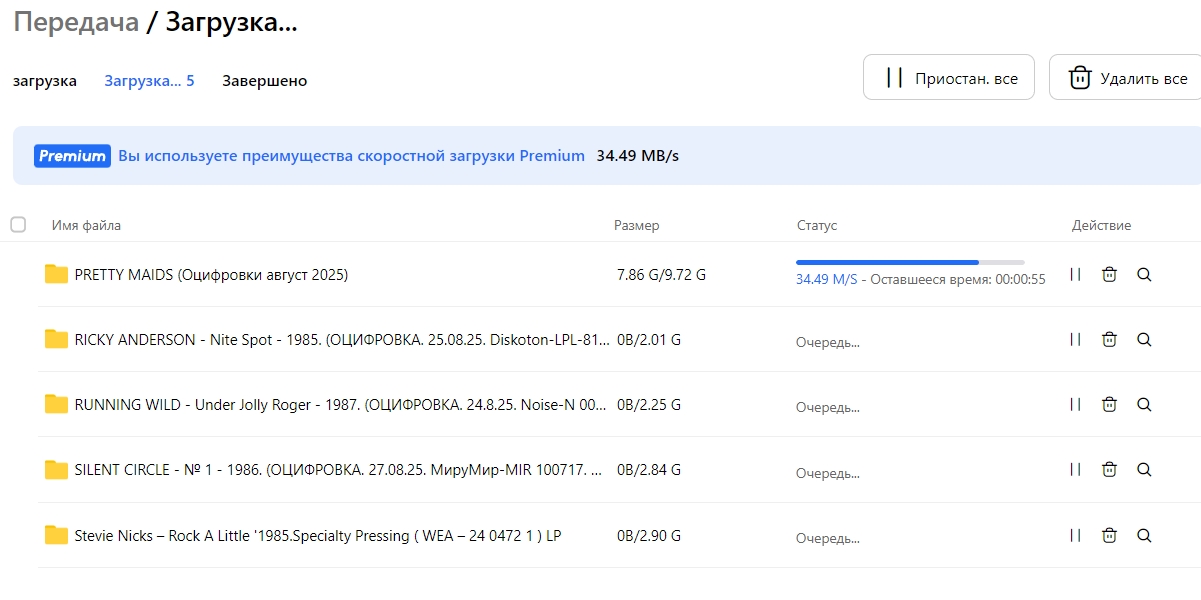Screen dimensions: 1201x600
Task: Click the magnifier icon for Stevie Nicks
Action: point(1144,535)
